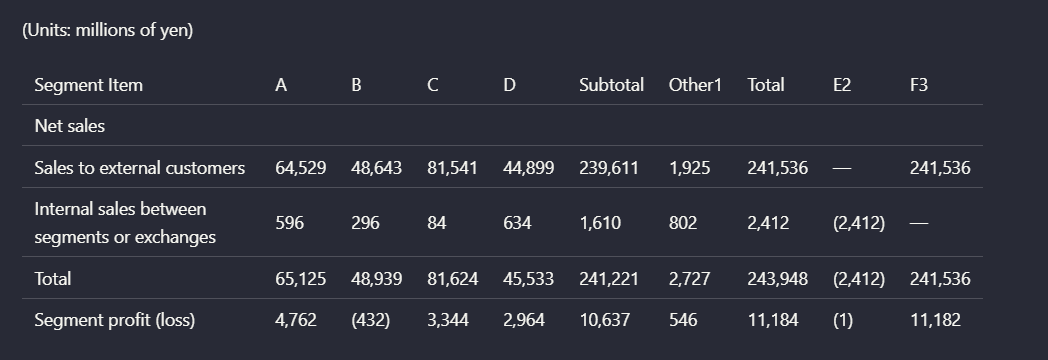The image size is (1048, 360).
Task: Select the total value 243,948
Action: click(x=777, y=279)
